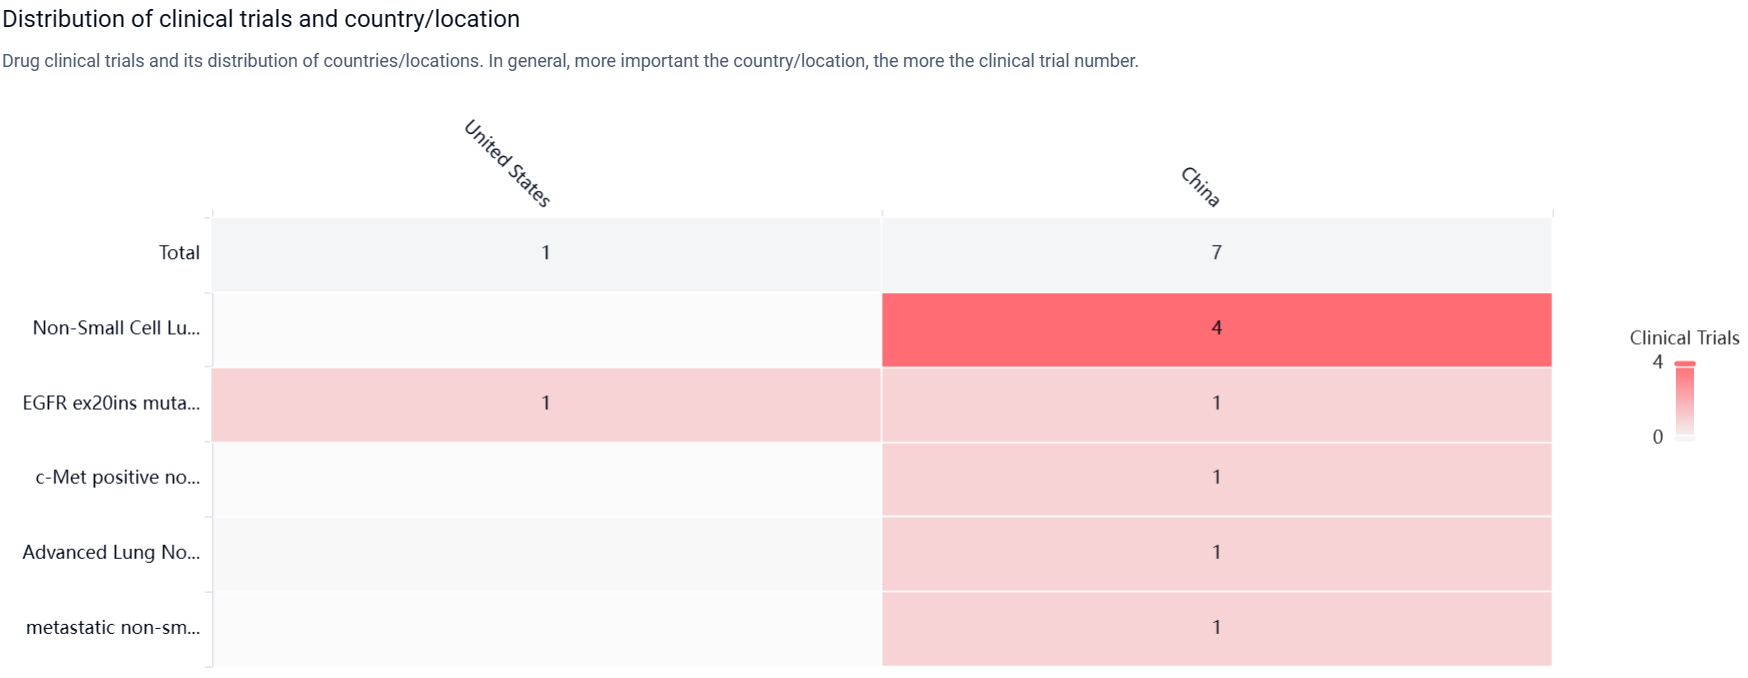Select EGFR ex20ins United States cell
Viewport: 1748px width, 678px height.
point(546,403)
